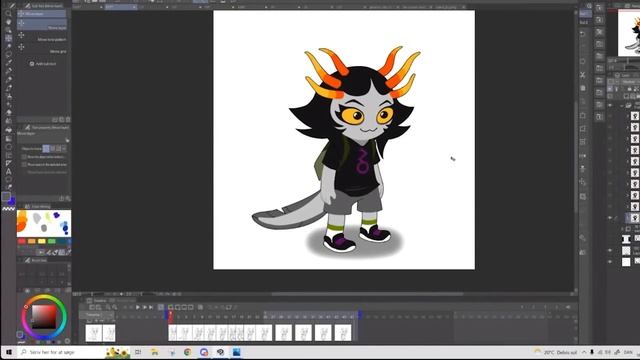Pick the red swatch below the mixing palette

[22, 242]
